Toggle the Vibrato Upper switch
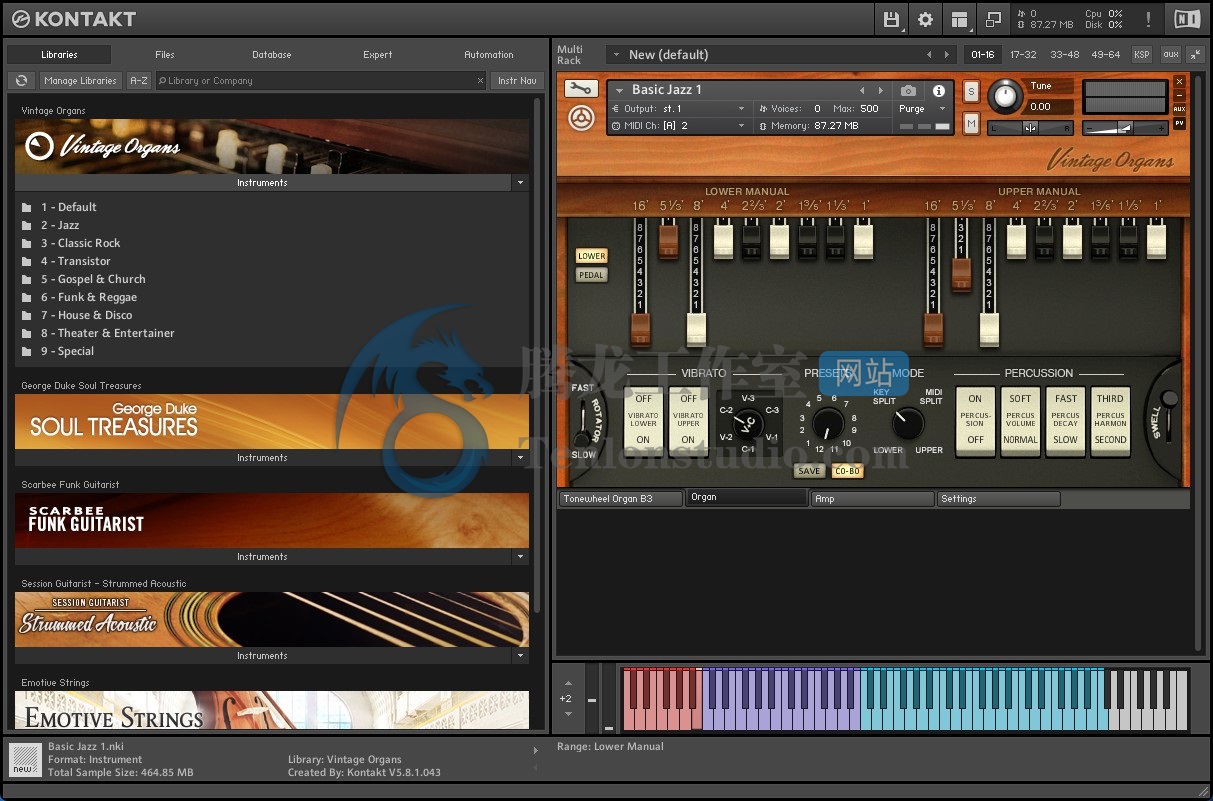Screen dimensions: 1213x801 [688, 420]
